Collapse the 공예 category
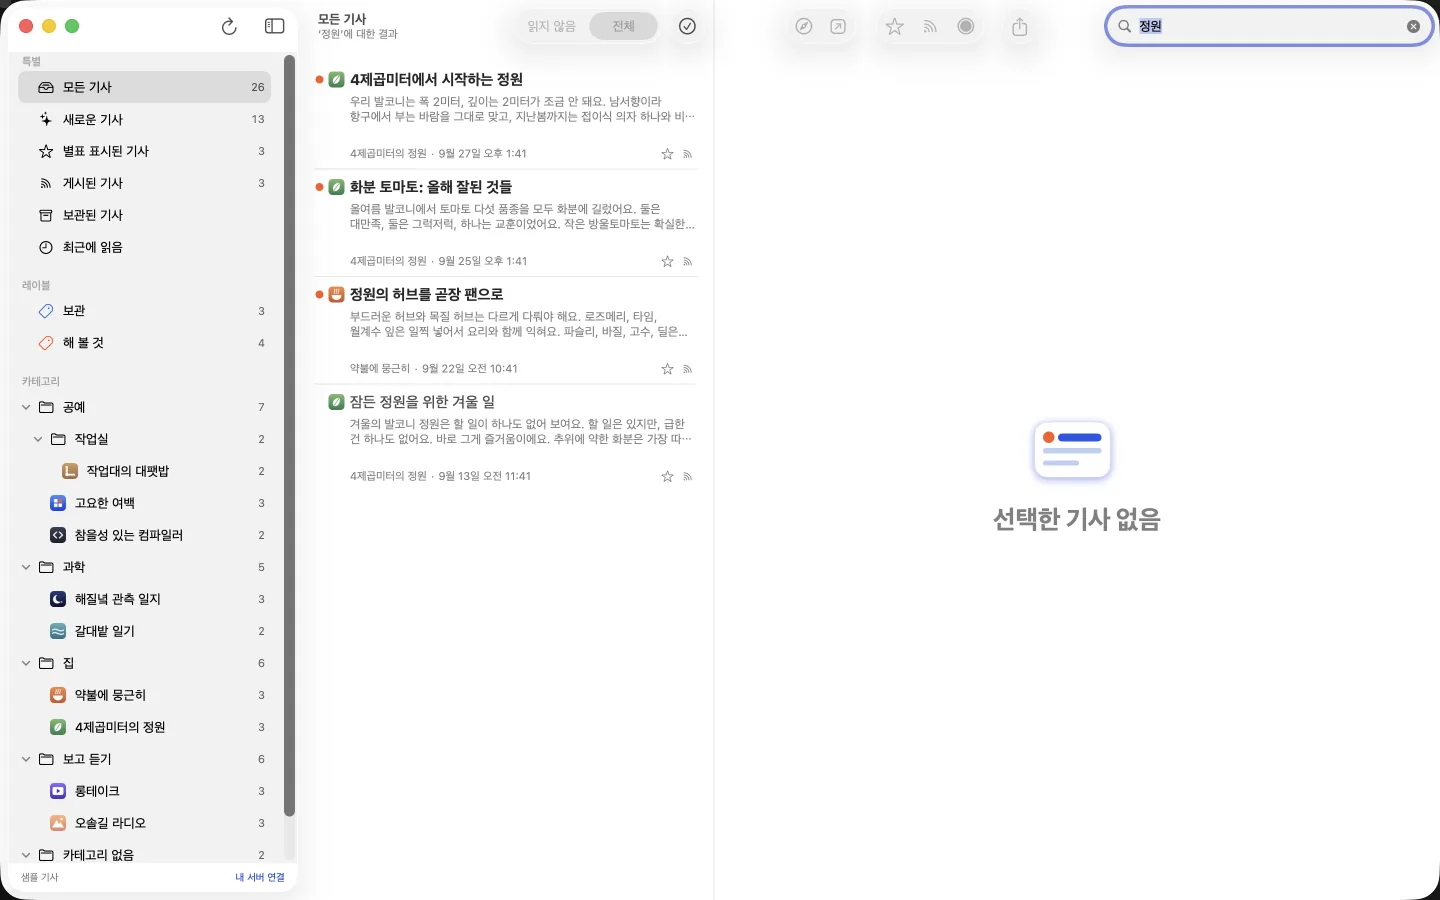The image size is (1440, 900). [26, 407]
